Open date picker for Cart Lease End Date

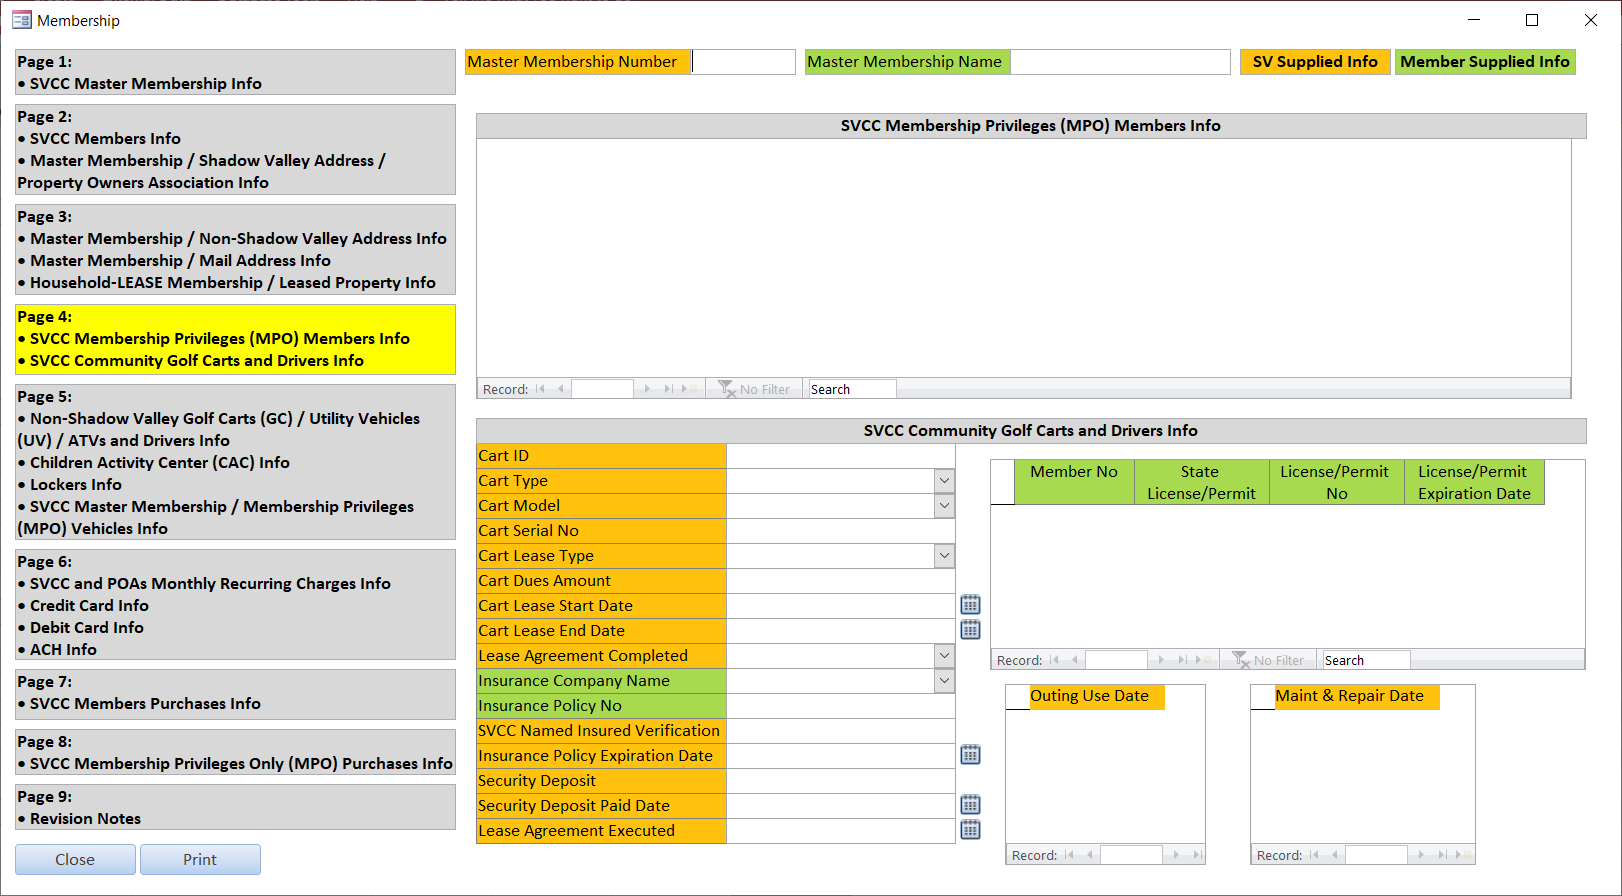pos(970,630)
